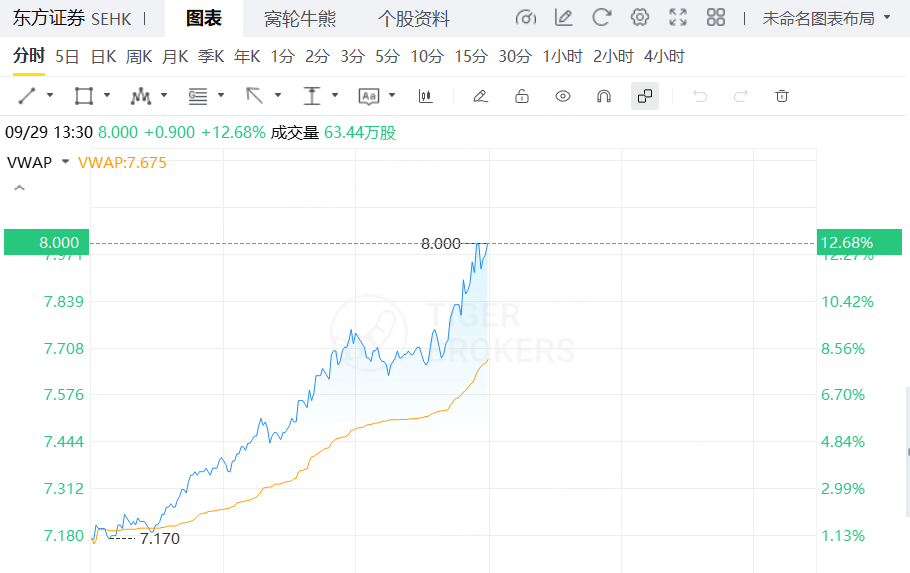Select 5日 timeframe
This screenshot has height=573, width=910.
point(67,57)
